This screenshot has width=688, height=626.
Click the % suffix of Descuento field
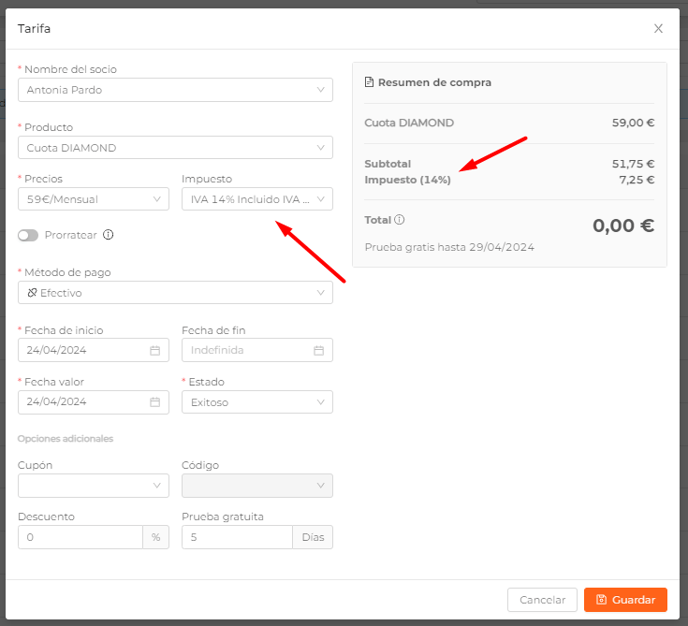(156, 537)
